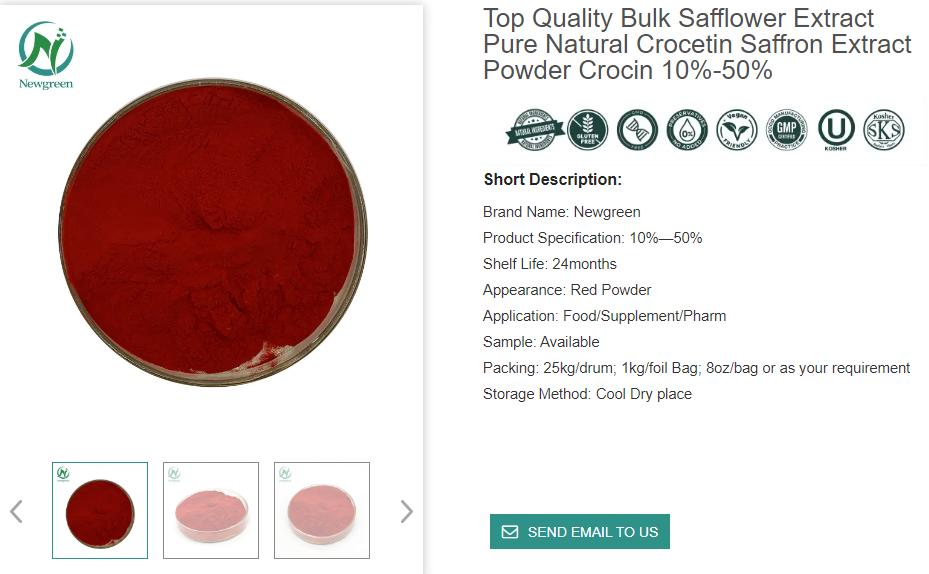Click the Vegan Friendly badge

[x=737, y=130]
